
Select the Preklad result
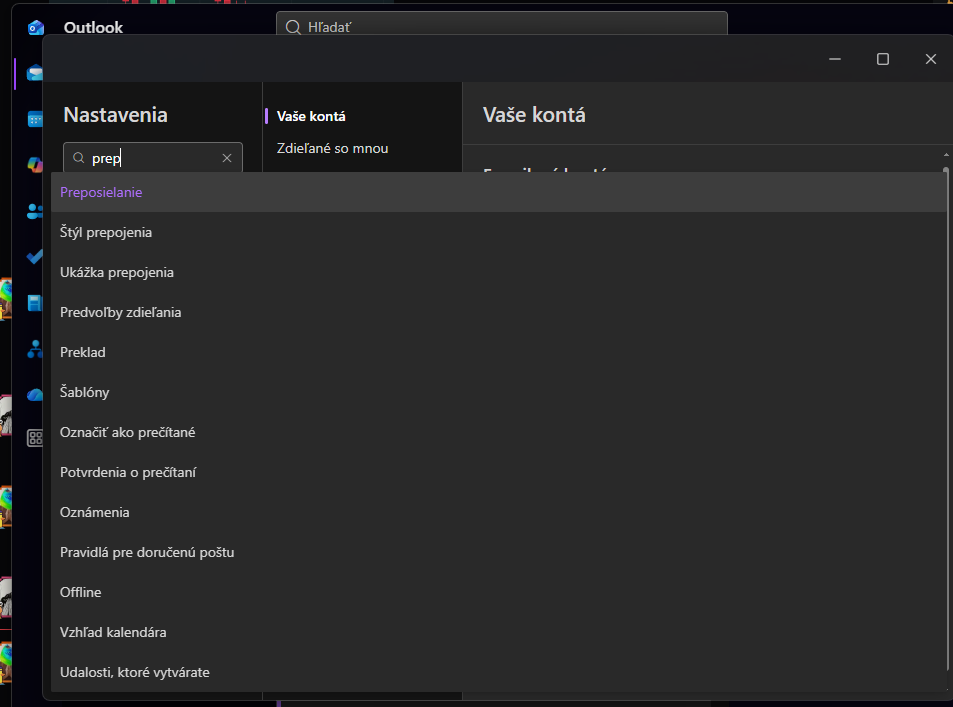tap(83, 352)
